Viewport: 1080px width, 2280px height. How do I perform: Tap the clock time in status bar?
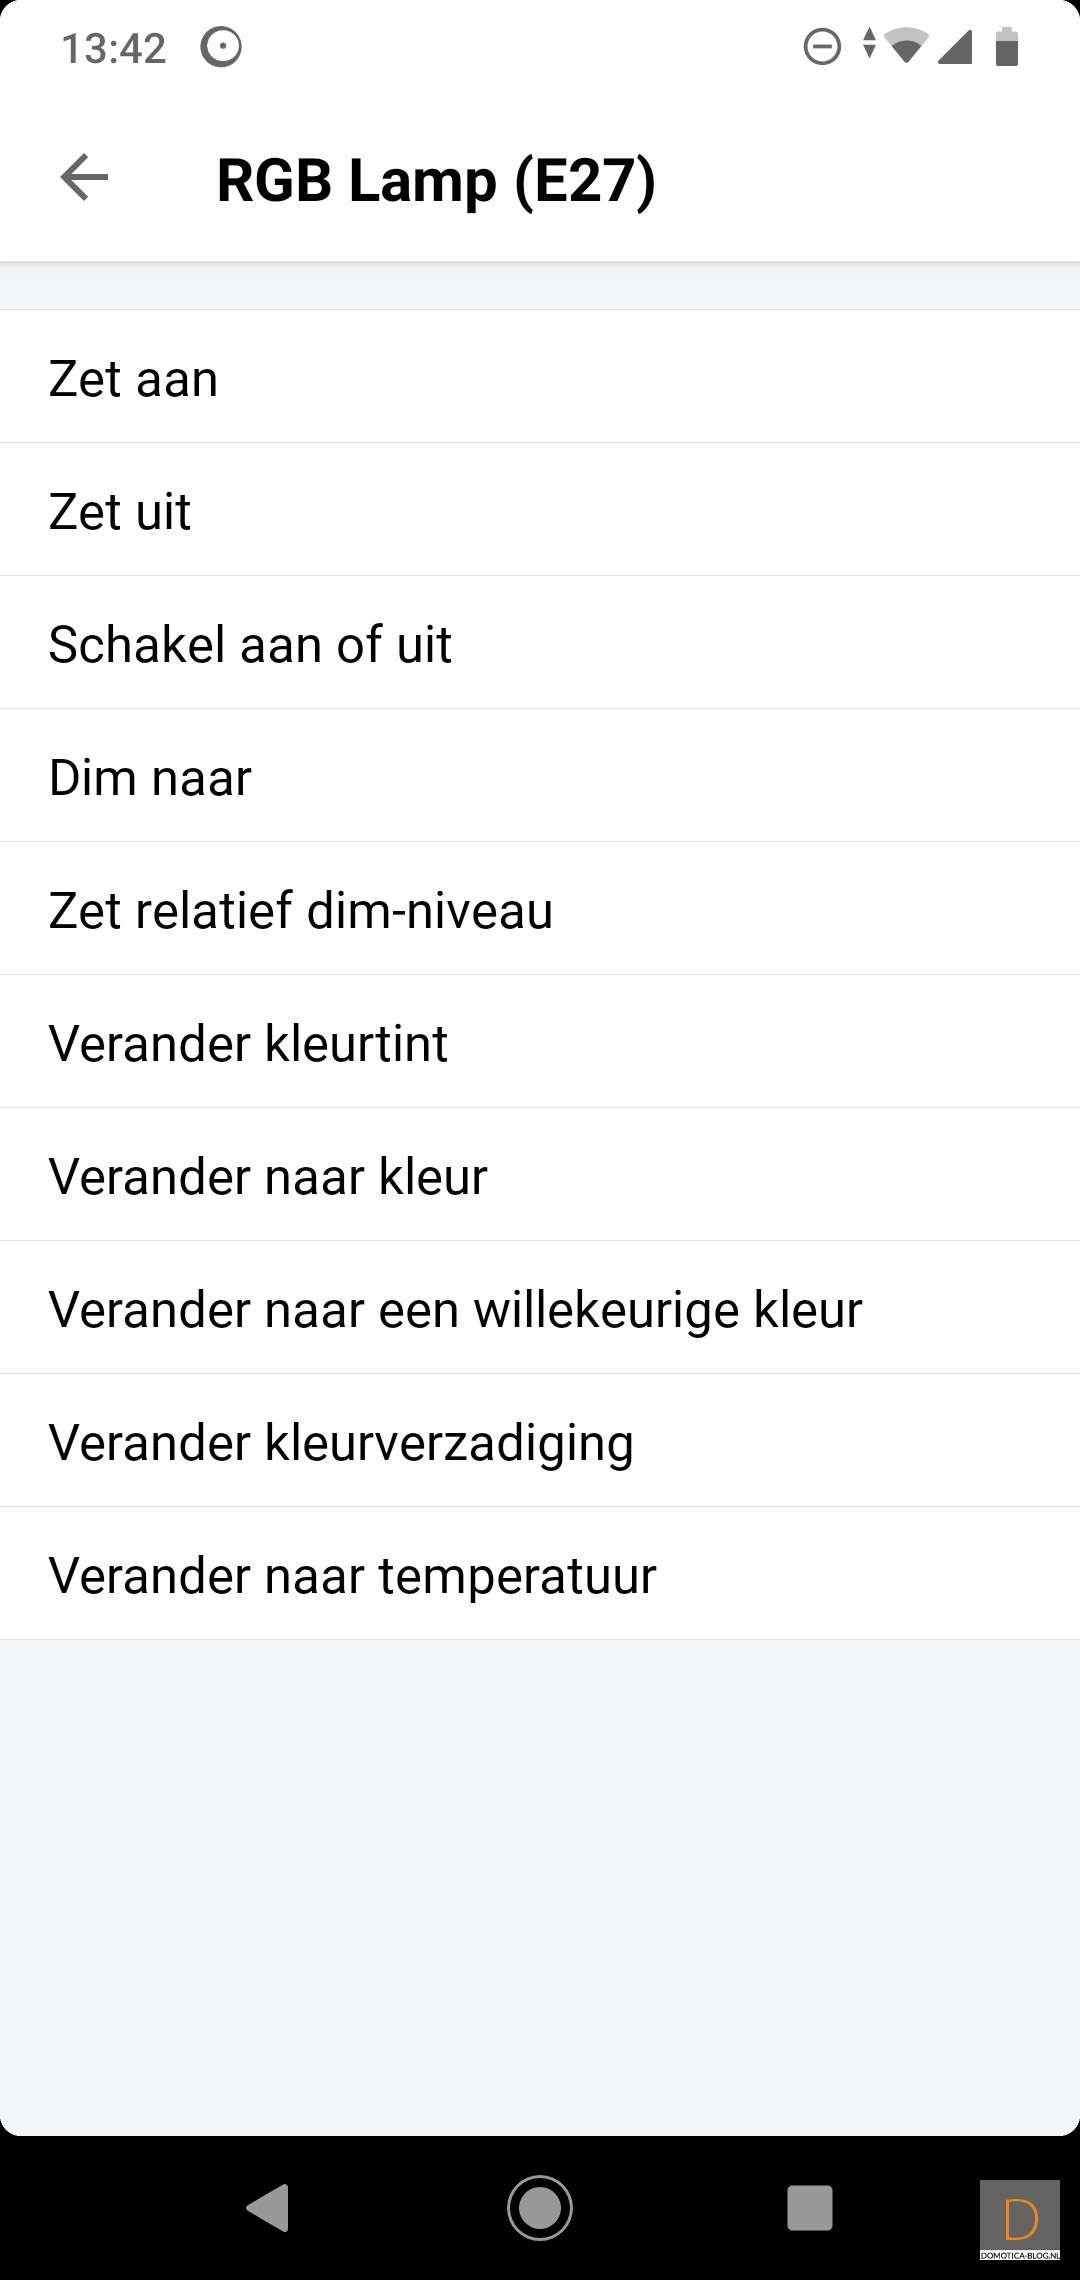pyautogui.click(x=114, y=48)
